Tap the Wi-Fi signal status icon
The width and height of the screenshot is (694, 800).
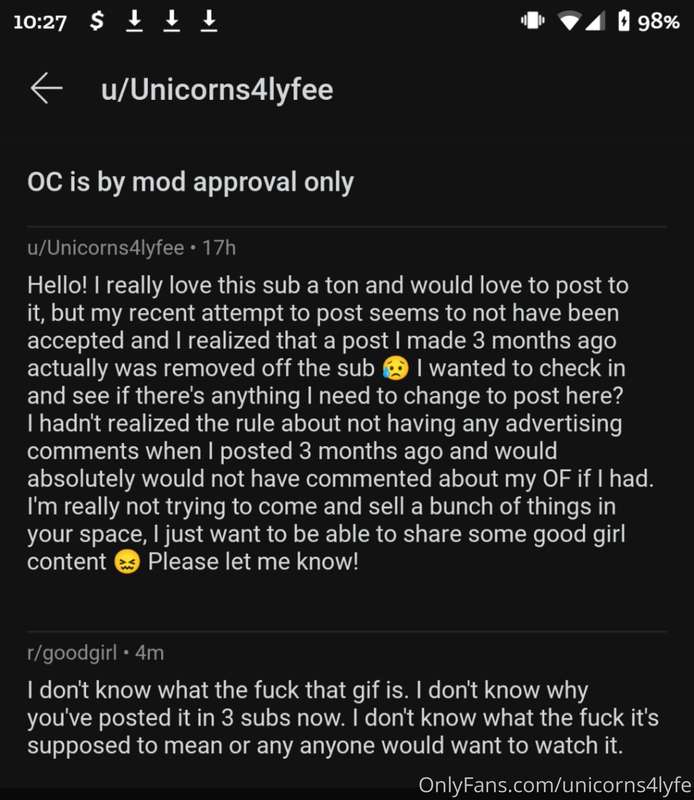[x=569, y=21]
